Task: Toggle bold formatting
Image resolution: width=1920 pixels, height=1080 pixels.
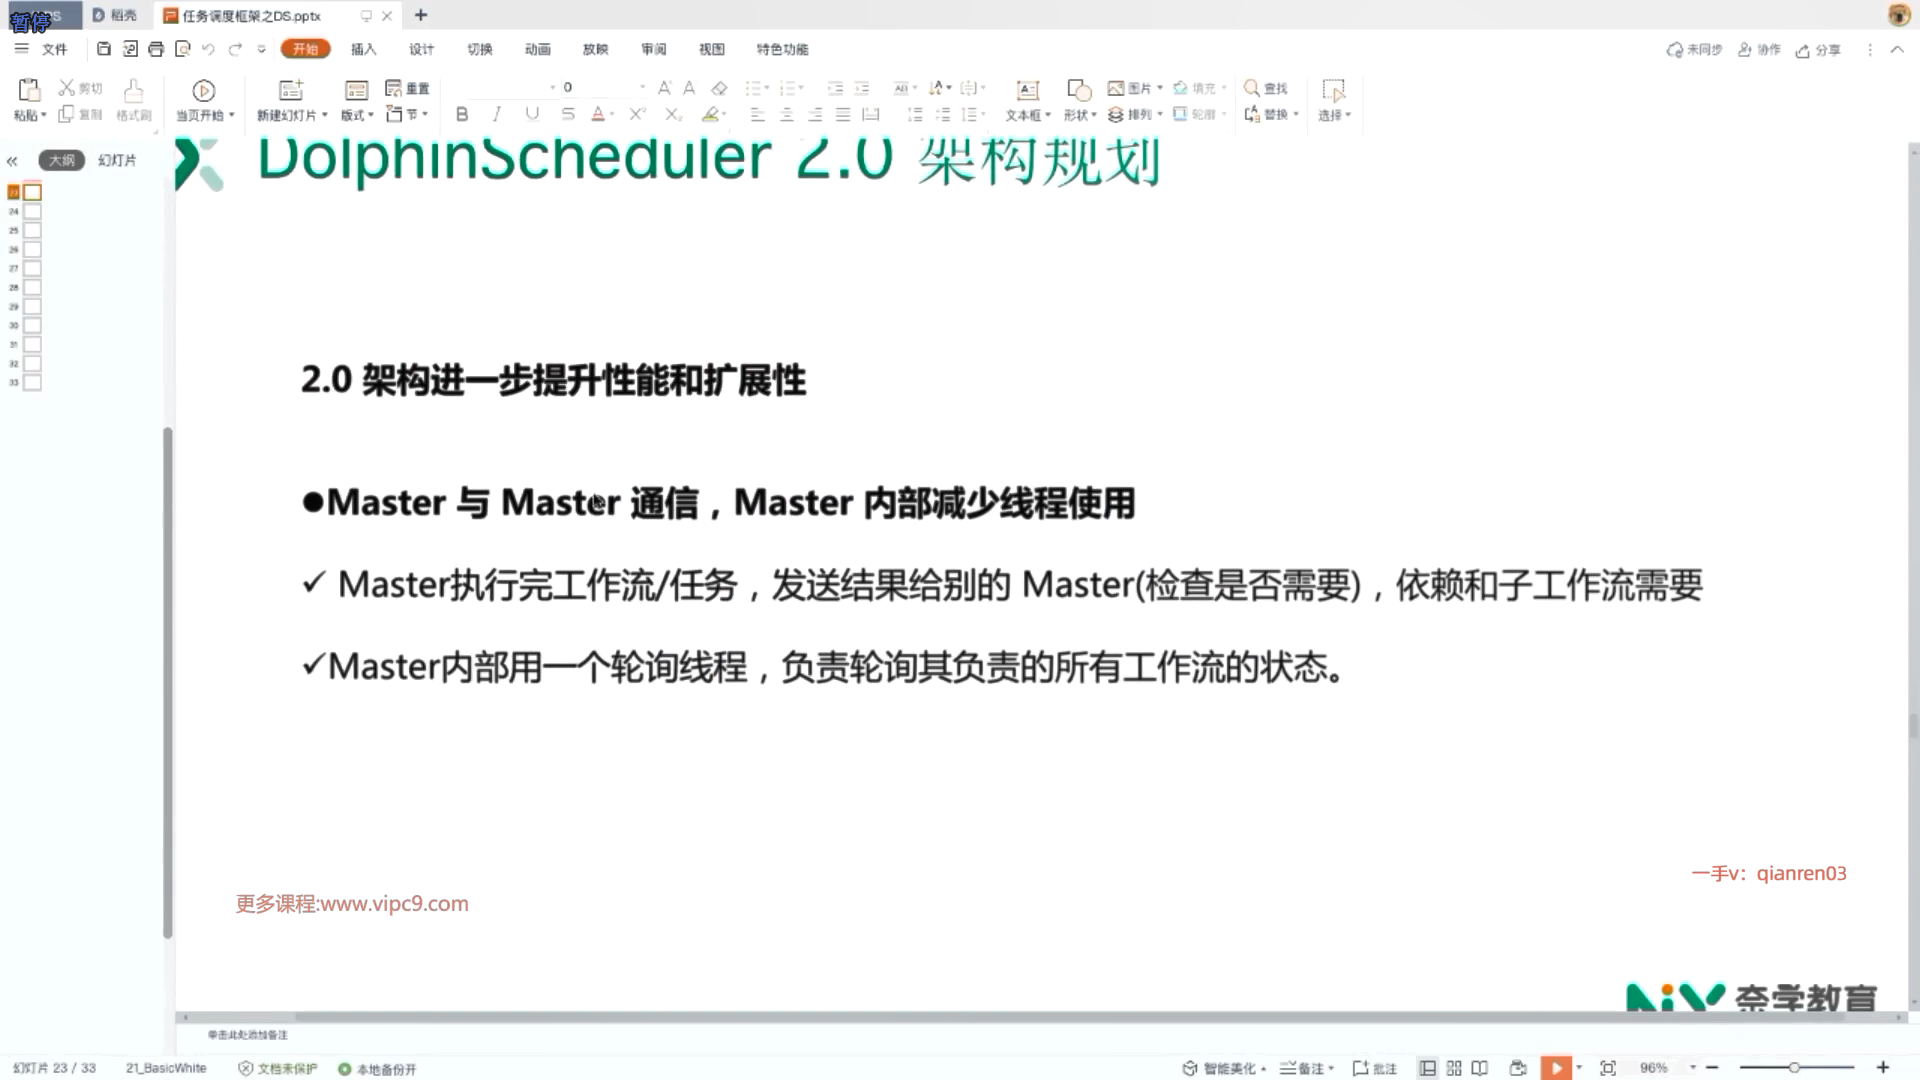Action: click(462, 114)
